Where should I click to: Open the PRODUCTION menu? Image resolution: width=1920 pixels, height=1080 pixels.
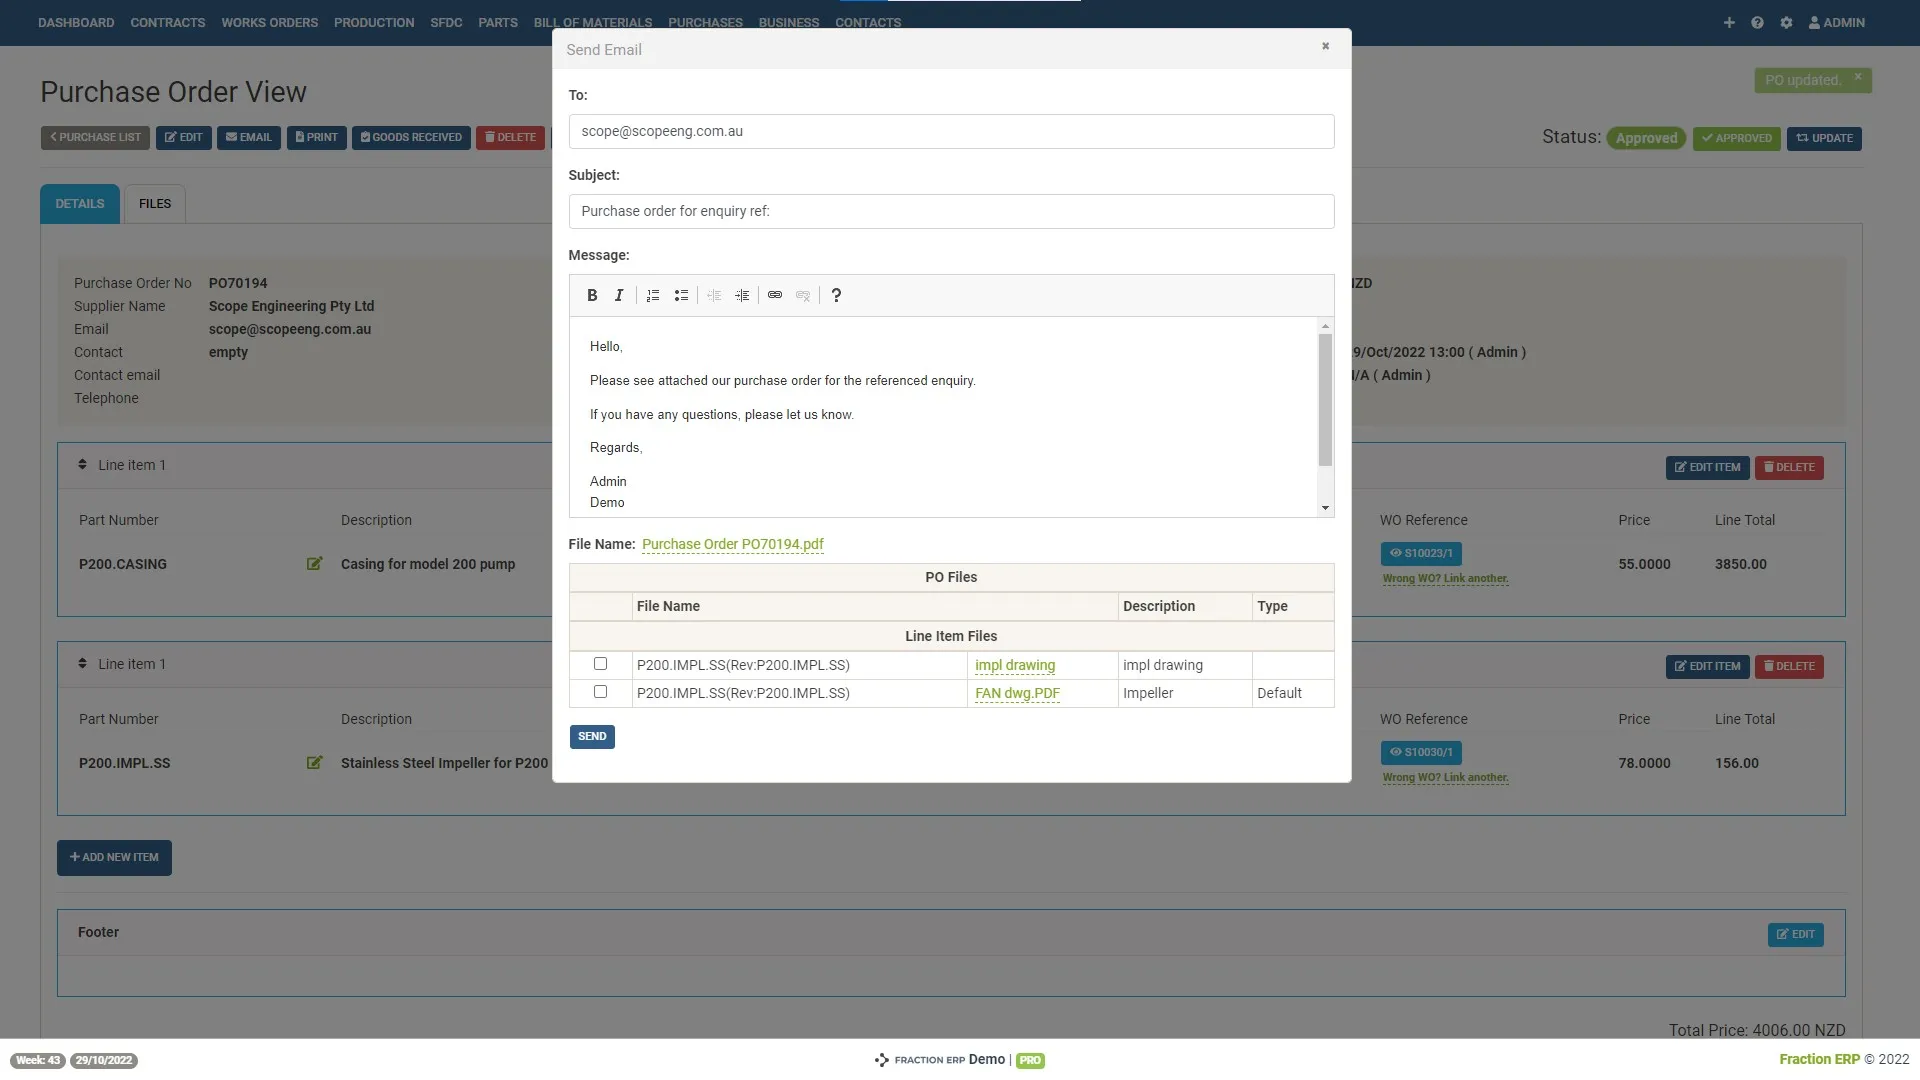374,22
